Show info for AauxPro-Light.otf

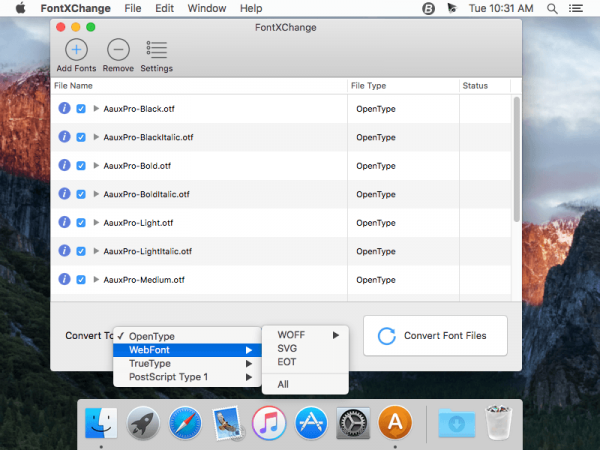pyautogui.click(x=64, y=222)
